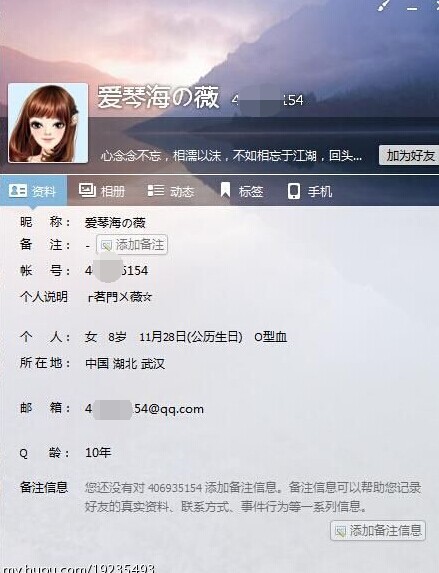This screenshot has width=439, height=573.
Task: Open the skin changer brush icon
Action: [383, 5]
